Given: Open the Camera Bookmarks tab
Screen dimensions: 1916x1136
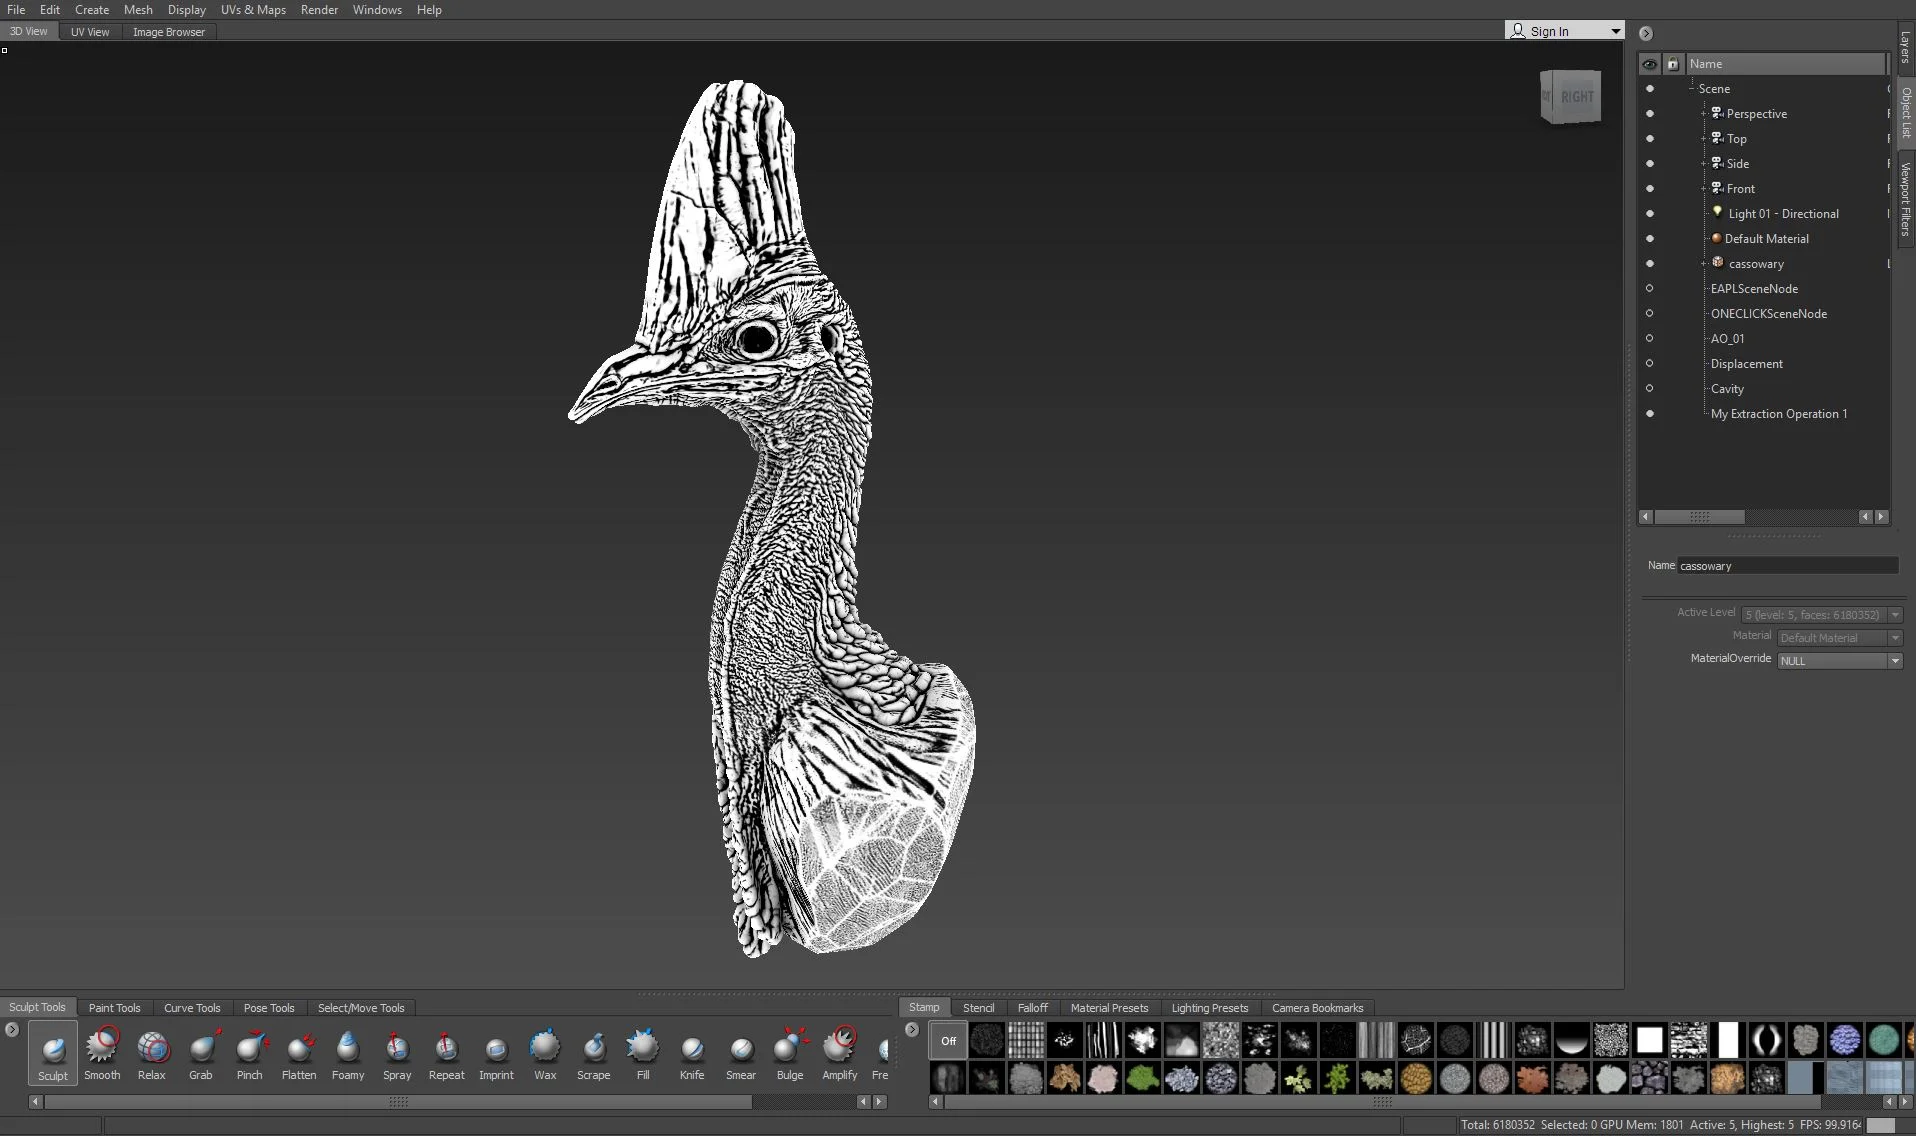Looking at the screenshot, I should (x=1317, y=1008).
